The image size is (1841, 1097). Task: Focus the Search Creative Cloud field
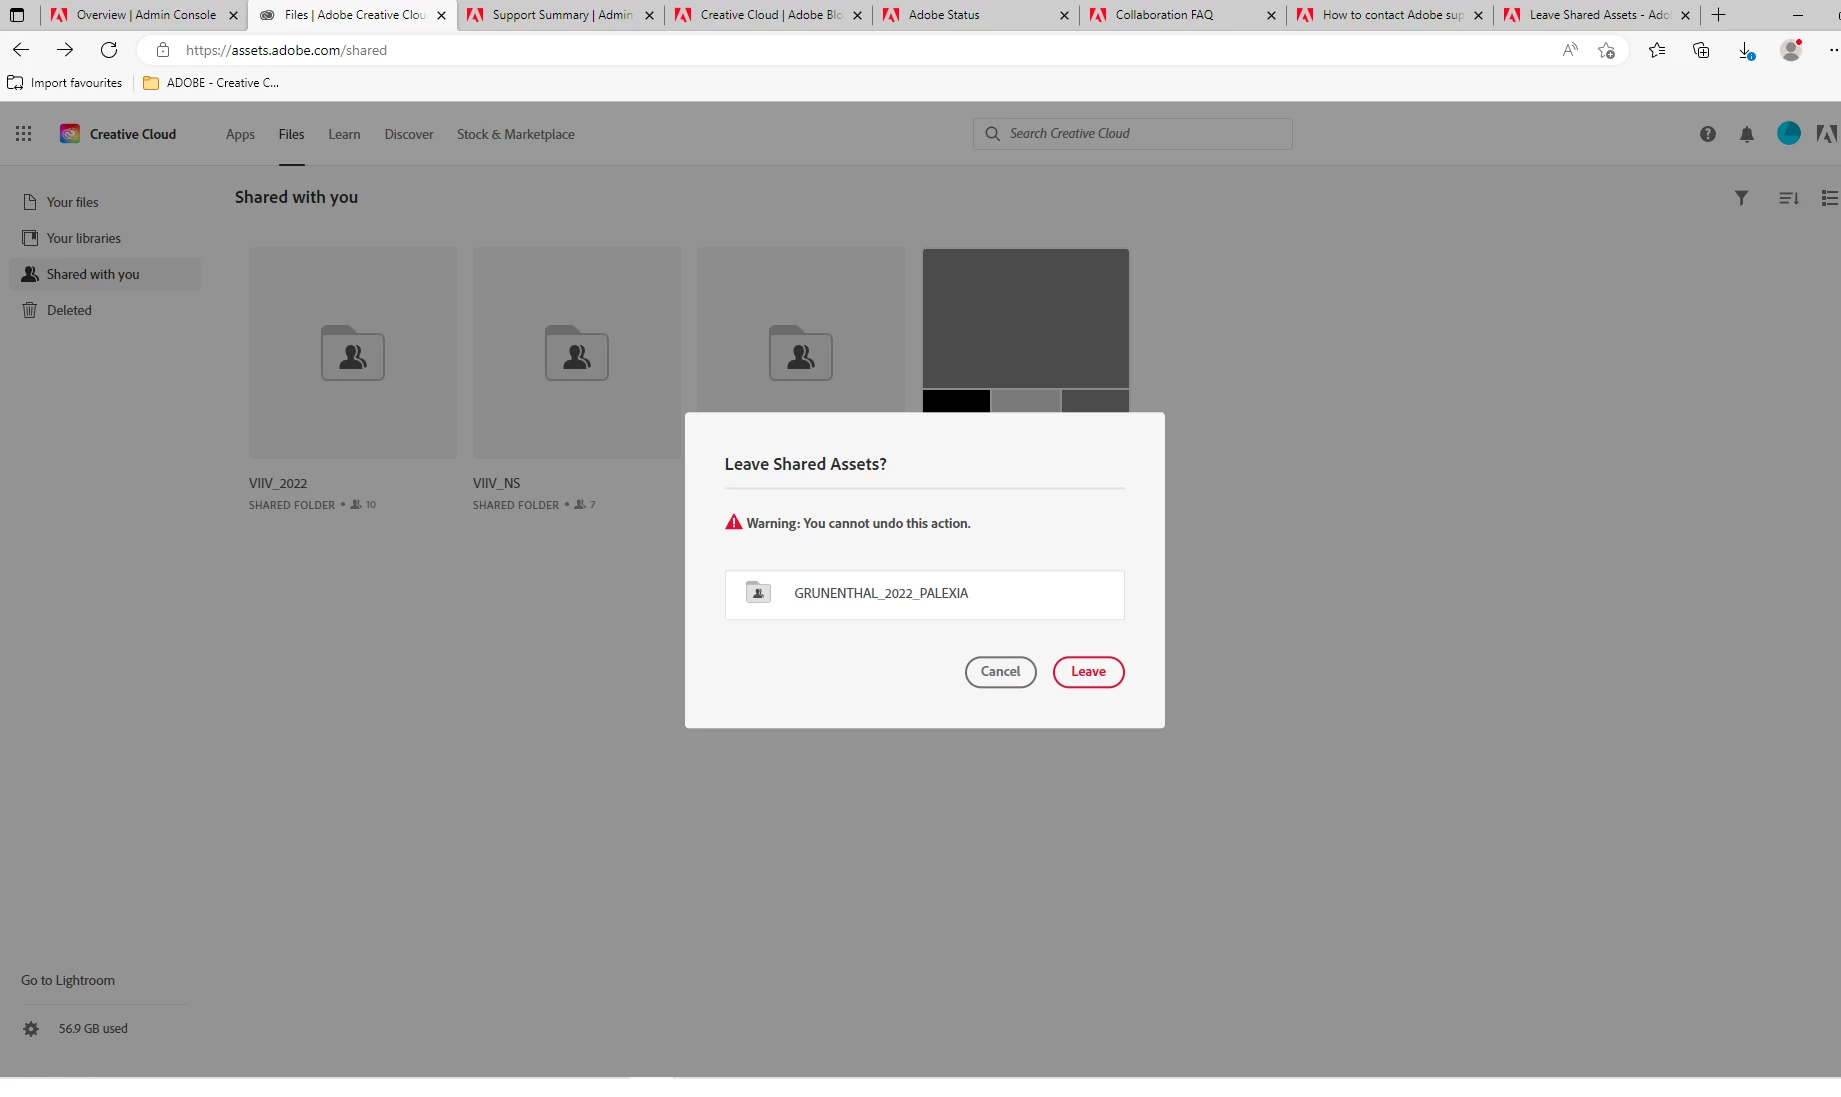[x=1132, y=134]
